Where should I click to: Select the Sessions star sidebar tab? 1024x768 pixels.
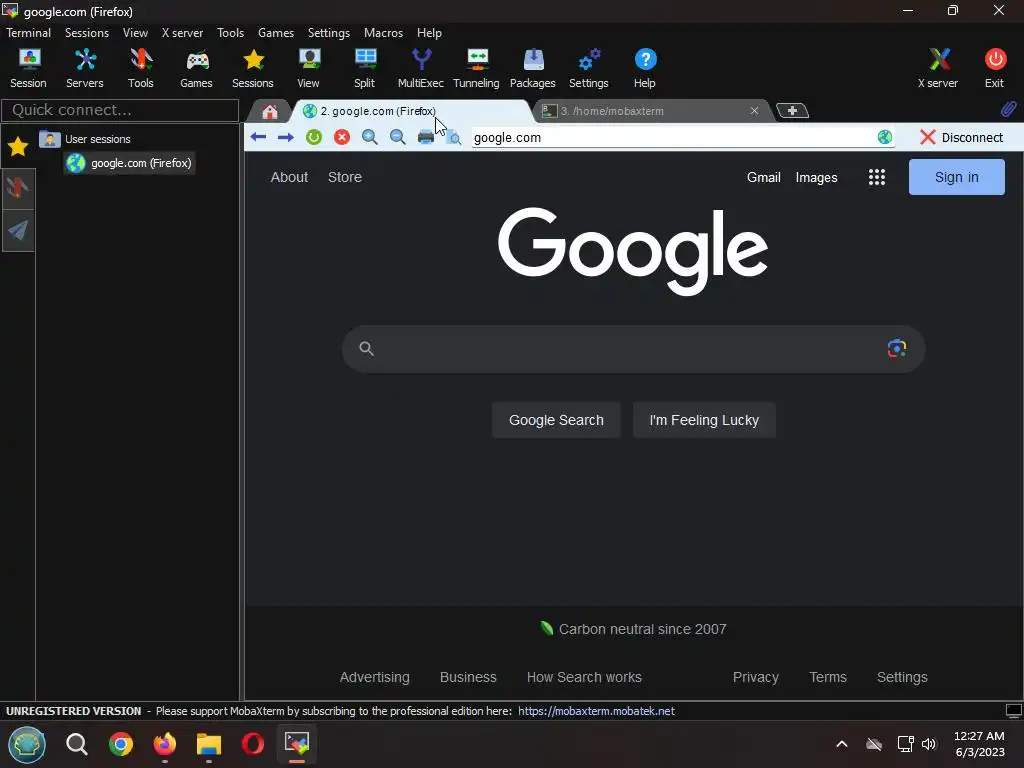coord(18,146)
